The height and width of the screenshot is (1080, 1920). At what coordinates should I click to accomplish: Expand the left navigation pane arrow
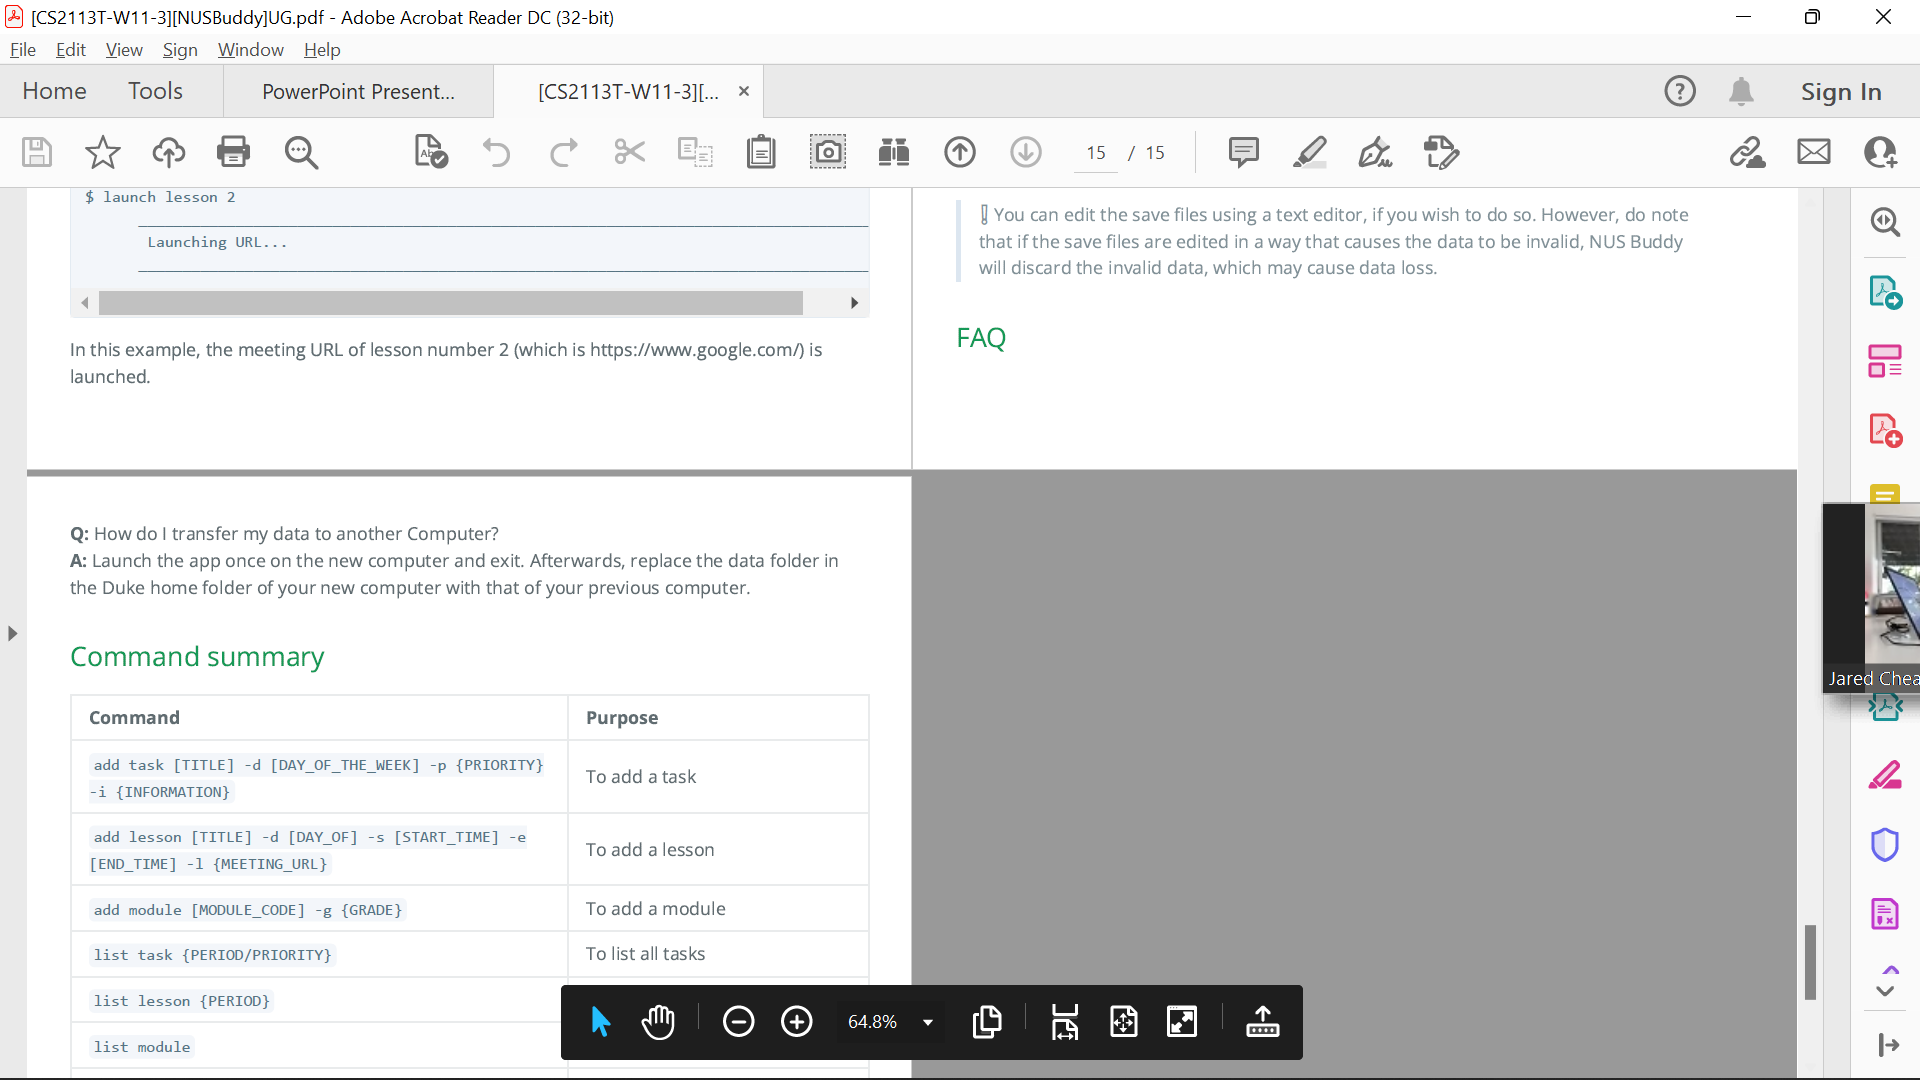click(x=12, y=633)
